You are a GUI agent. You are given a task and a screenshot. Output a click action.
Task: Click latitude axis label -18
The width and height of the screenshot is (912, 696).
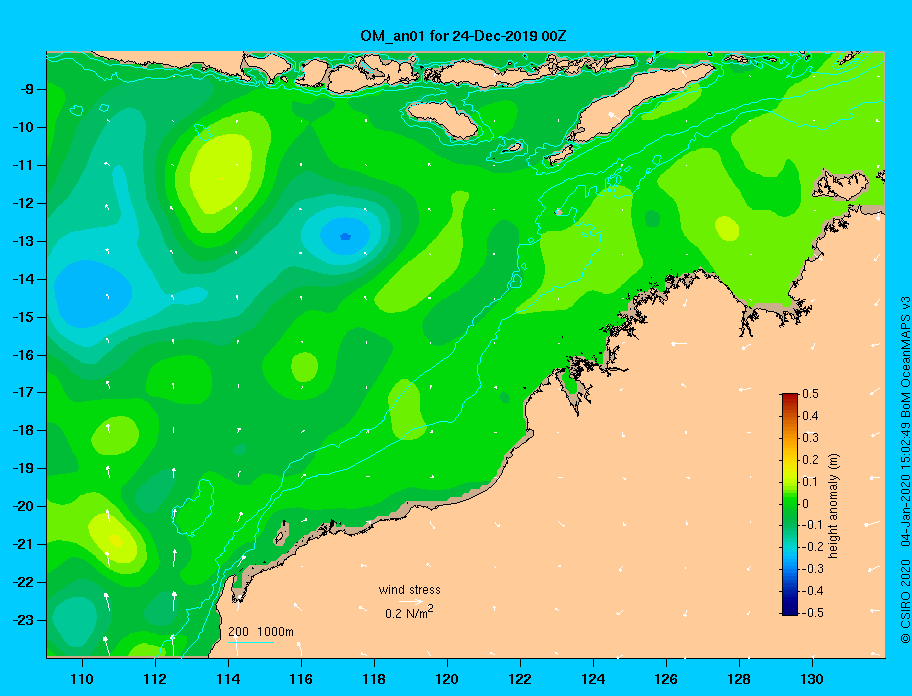[23, 431]
